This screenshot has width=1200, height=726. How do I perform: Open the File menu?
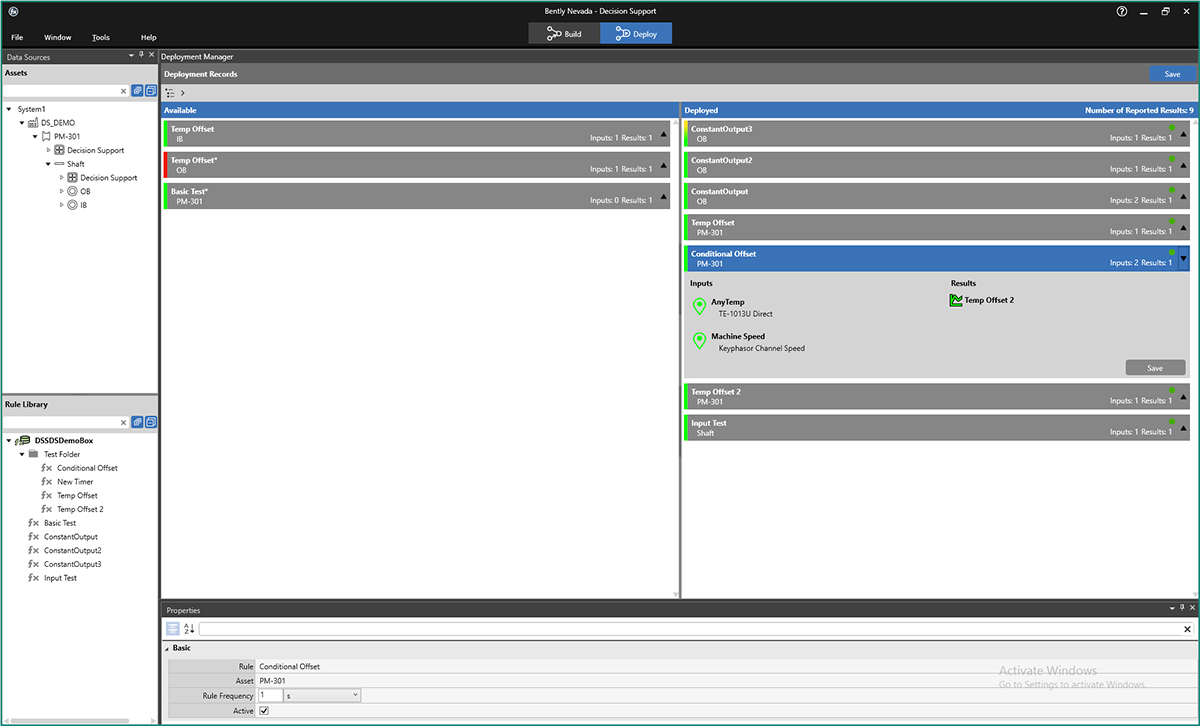17,37
